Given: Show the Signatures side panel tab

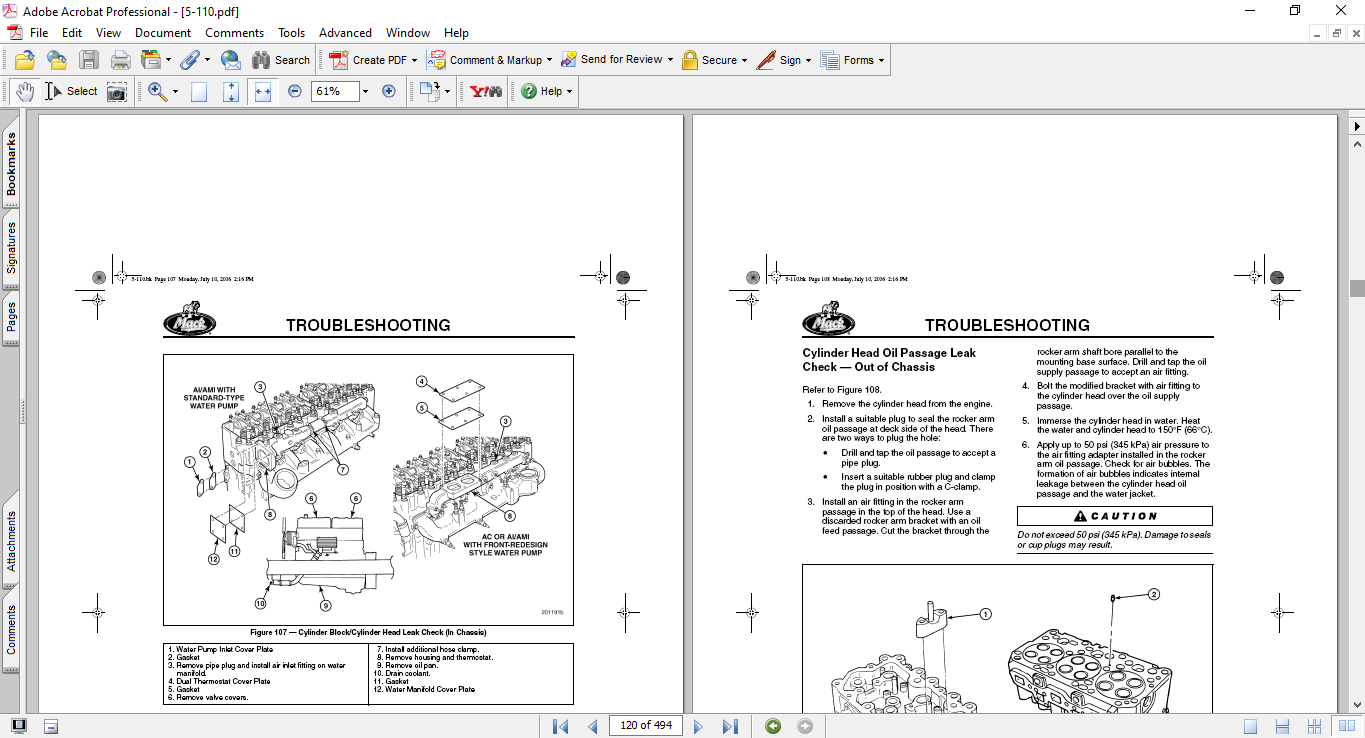Looking at the screenshot, I should [11, 248].
